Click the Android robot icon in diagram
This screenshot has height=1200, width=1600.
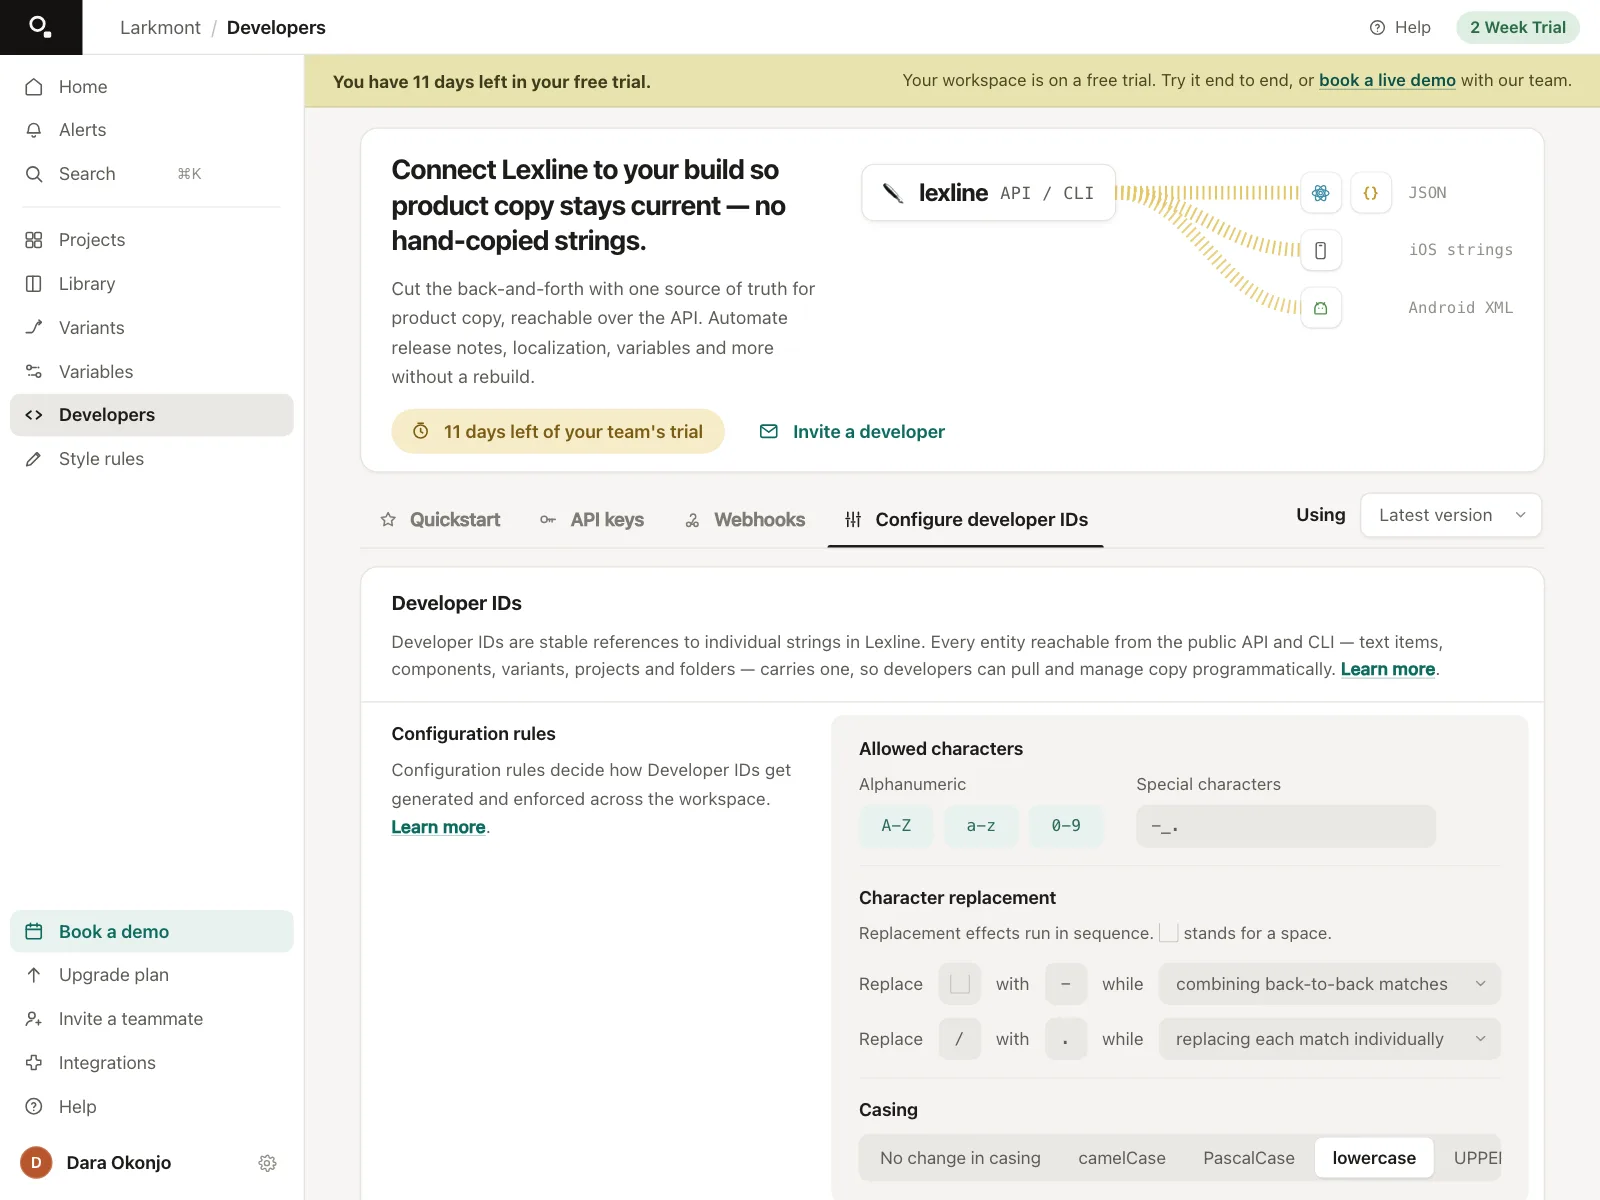pyautogui.click(x=1321, y=308)
